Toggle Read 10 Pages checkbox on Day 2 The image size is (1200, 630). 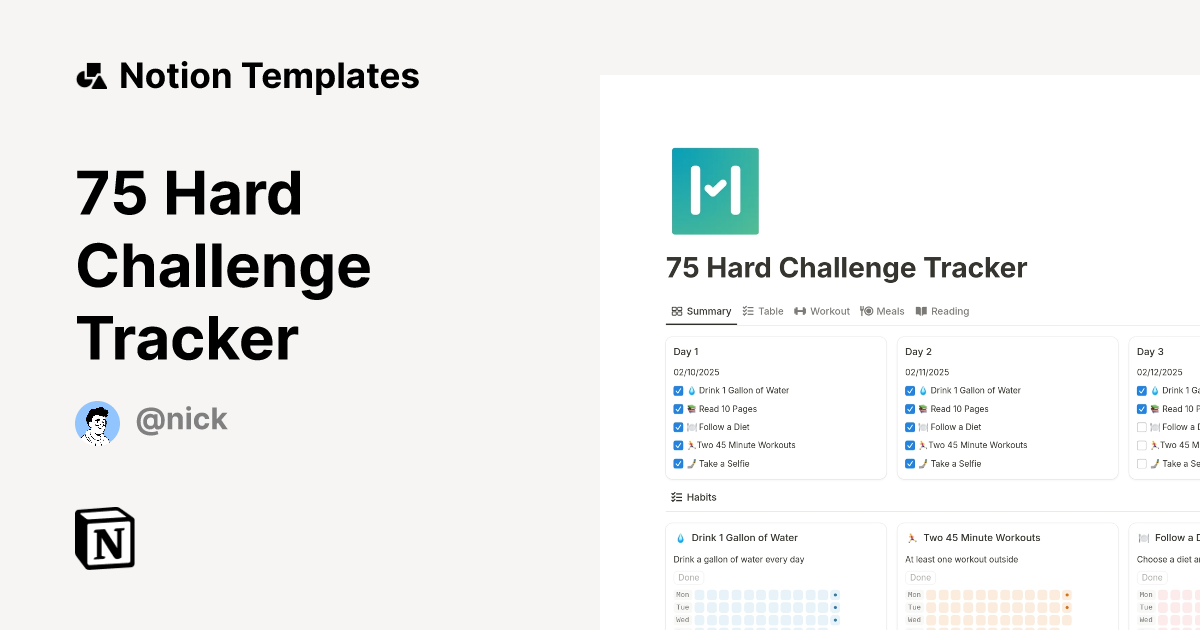pyautogui.click(x=910, y=409)
